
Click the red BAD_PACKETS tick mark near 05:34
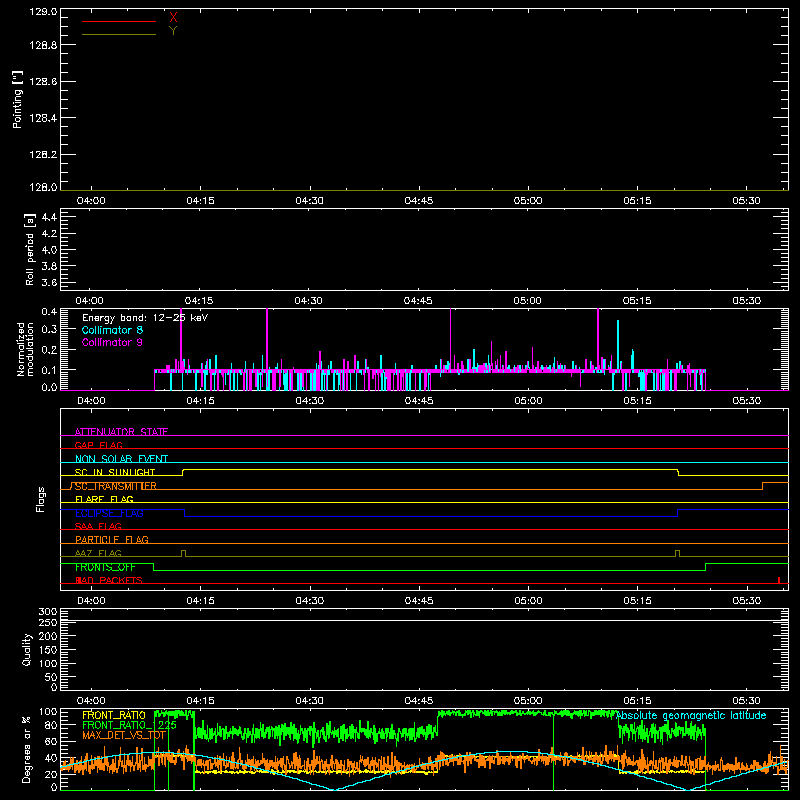tap(779, 580)
